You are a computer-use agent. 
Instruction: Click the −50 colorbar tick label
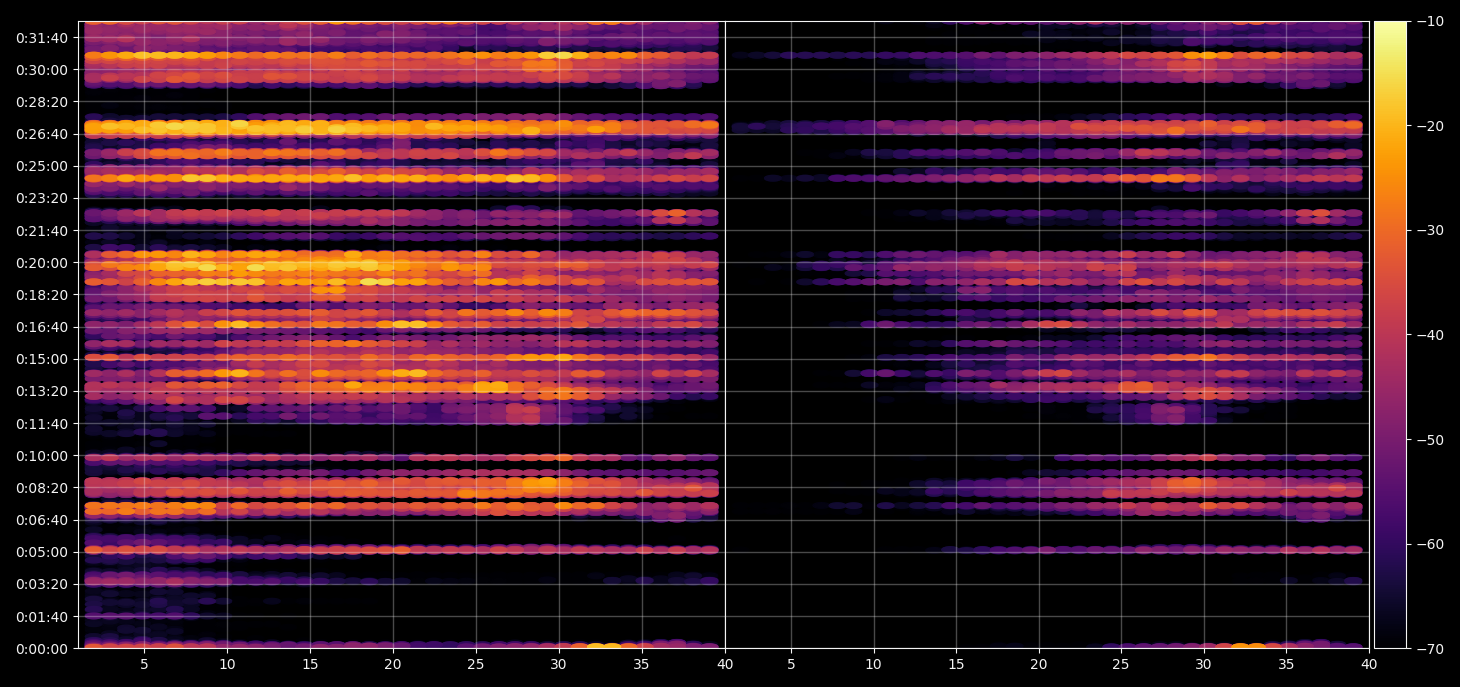[1428, 440]
